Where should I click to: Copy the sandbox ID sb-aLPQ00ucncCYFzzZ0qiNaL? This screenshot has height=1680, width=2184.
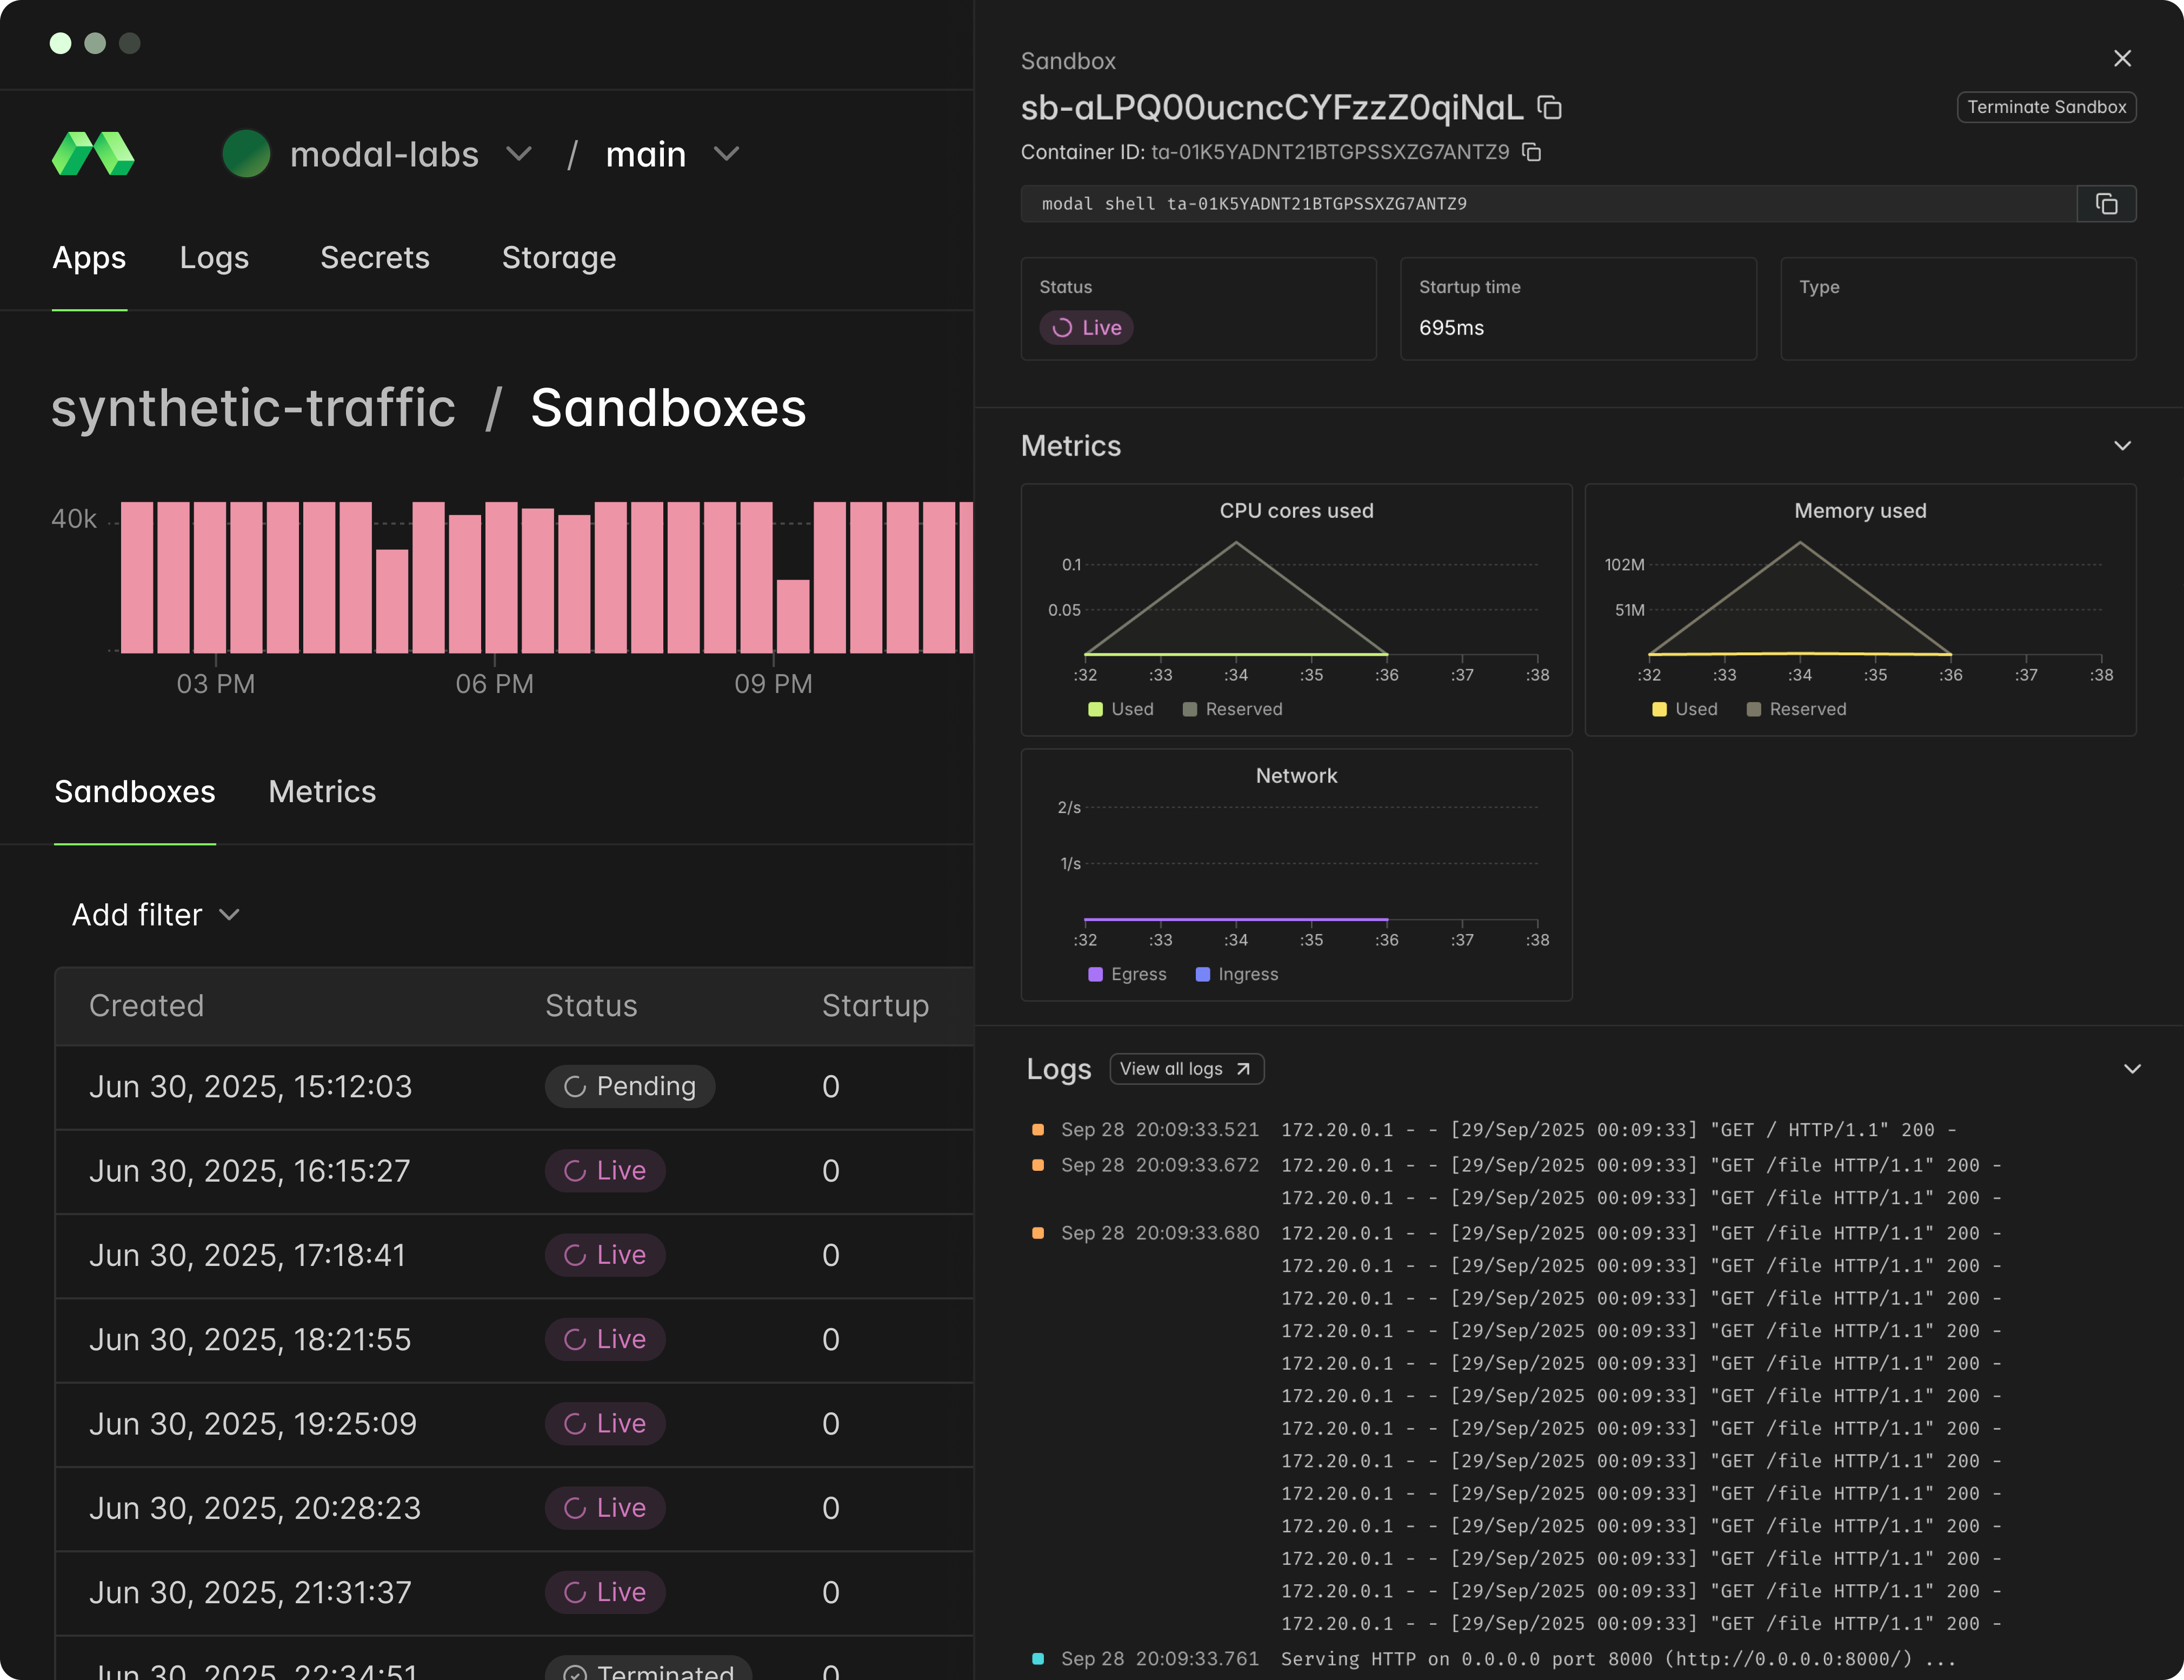click(x=1549, y=107)
